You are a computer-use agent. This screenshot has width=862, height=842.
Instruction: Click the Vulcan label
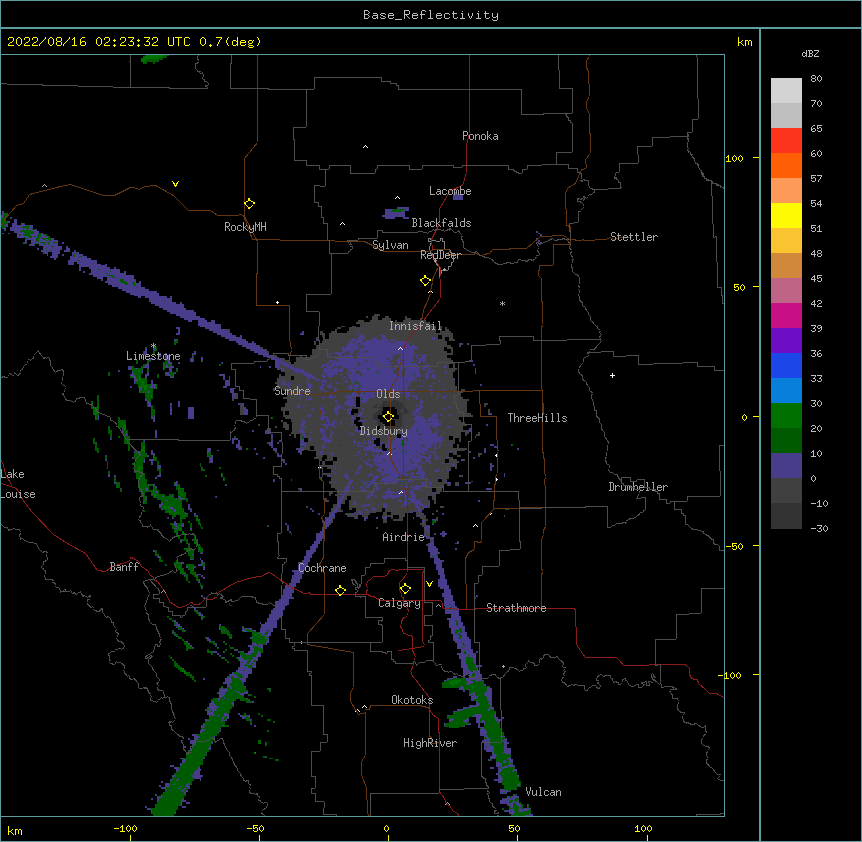click(x=543, y=792)
